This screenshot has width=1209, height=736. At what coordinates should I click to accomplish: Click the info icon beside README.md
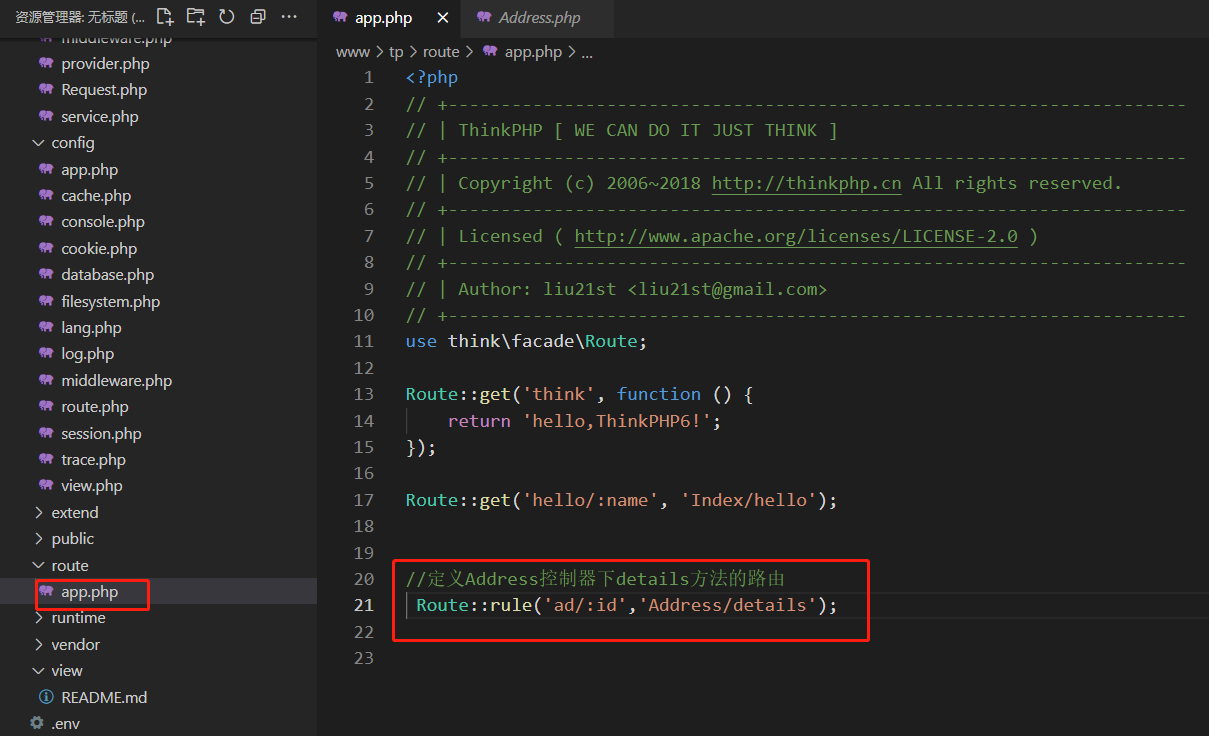point(46,697)
